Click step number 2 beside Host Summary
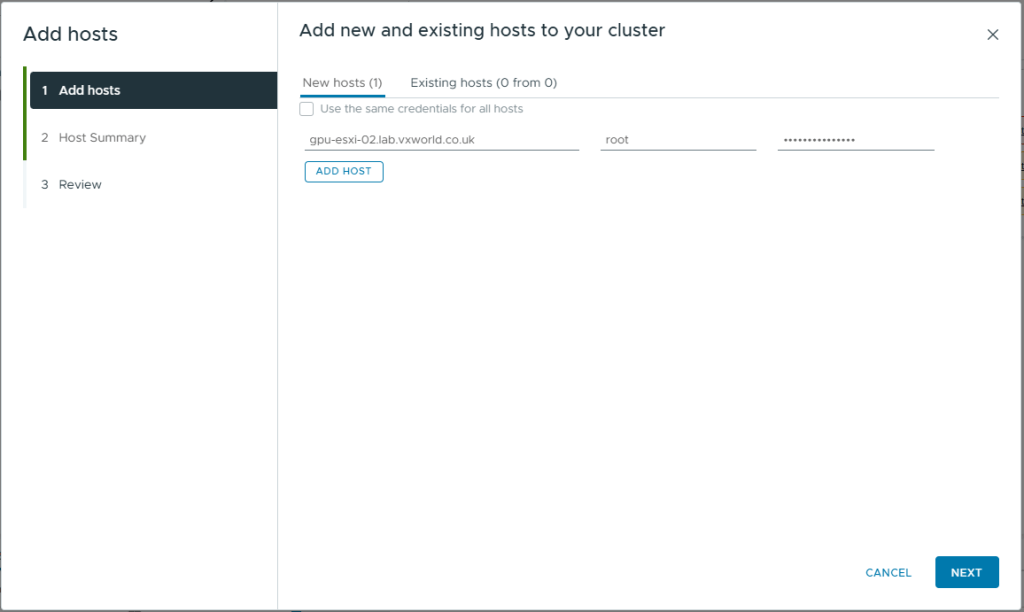The height and width of the screenshot is (612, 1024). [x=45, y=138]
